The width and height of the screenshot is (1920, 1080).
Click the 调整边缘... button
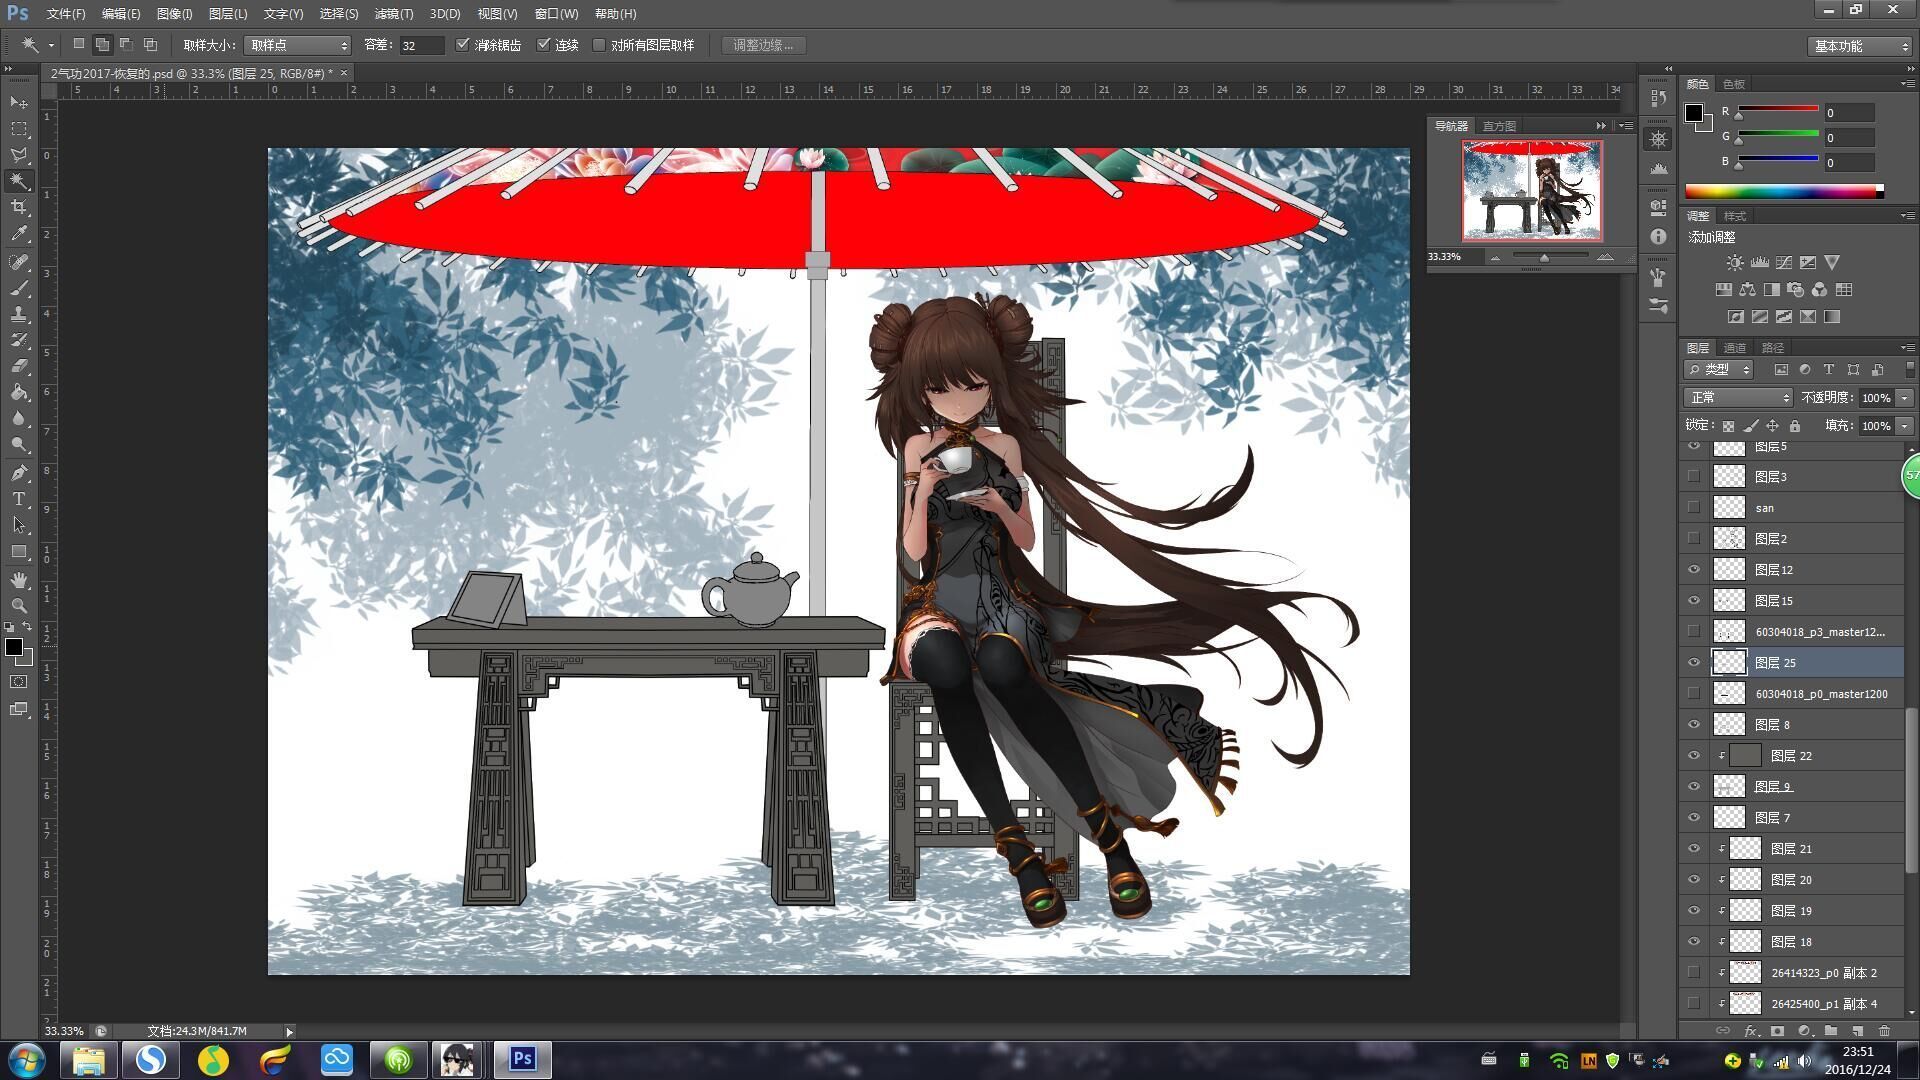pos(763,45)
